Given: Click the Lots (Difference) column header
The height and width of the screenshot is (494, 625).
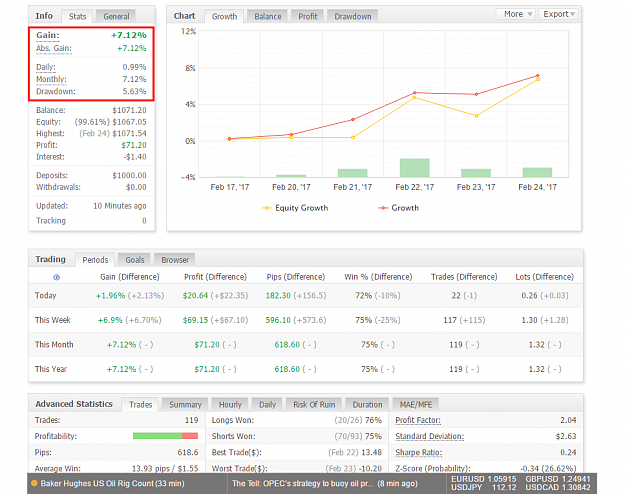Looking at the screenshot, I should click(544, 277).
